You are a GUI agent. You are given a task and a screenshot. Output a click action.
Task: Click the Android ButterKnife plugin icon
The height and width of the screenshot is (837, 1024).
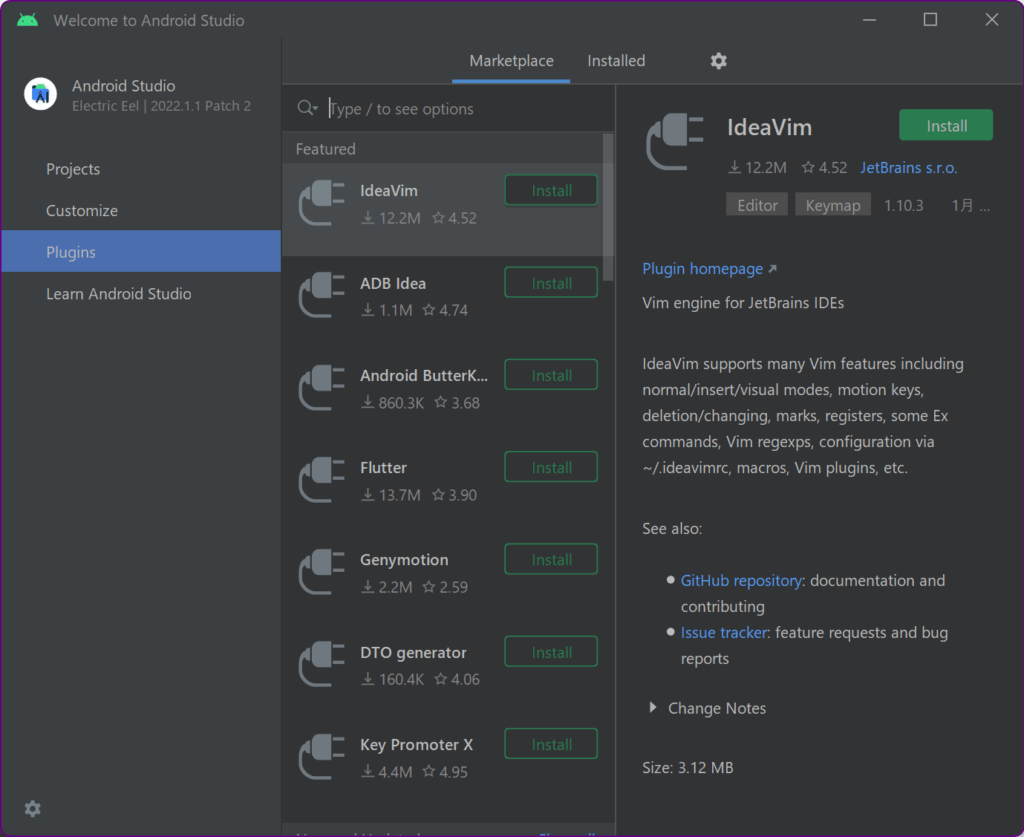[x=321, y=388]
